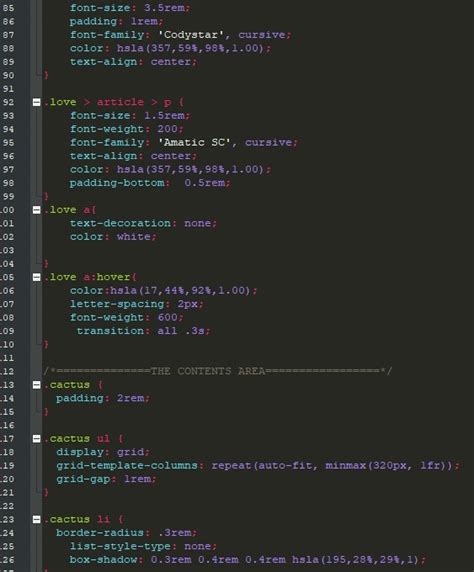Click 'padding-bottom: 0.5rem;' declaration
Image resolution: width=474 pixels, height=572 pixels.
point(150,183)
